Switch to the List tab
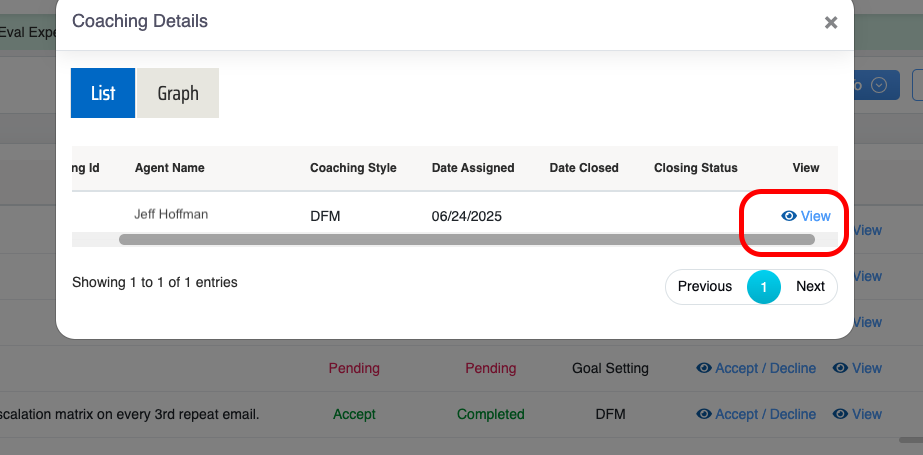This screenshot has width=923, height=455. [103, 93]
